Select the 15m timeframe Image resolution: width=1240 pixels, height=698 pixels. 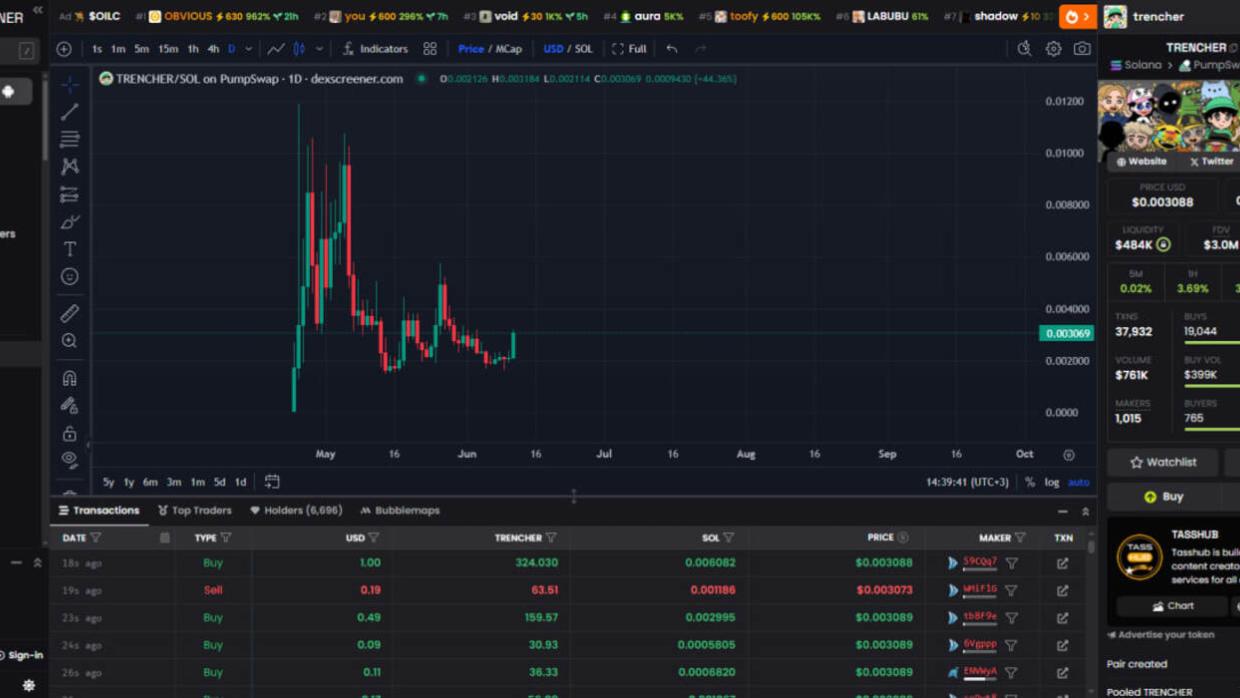click(x=168, y=49)
